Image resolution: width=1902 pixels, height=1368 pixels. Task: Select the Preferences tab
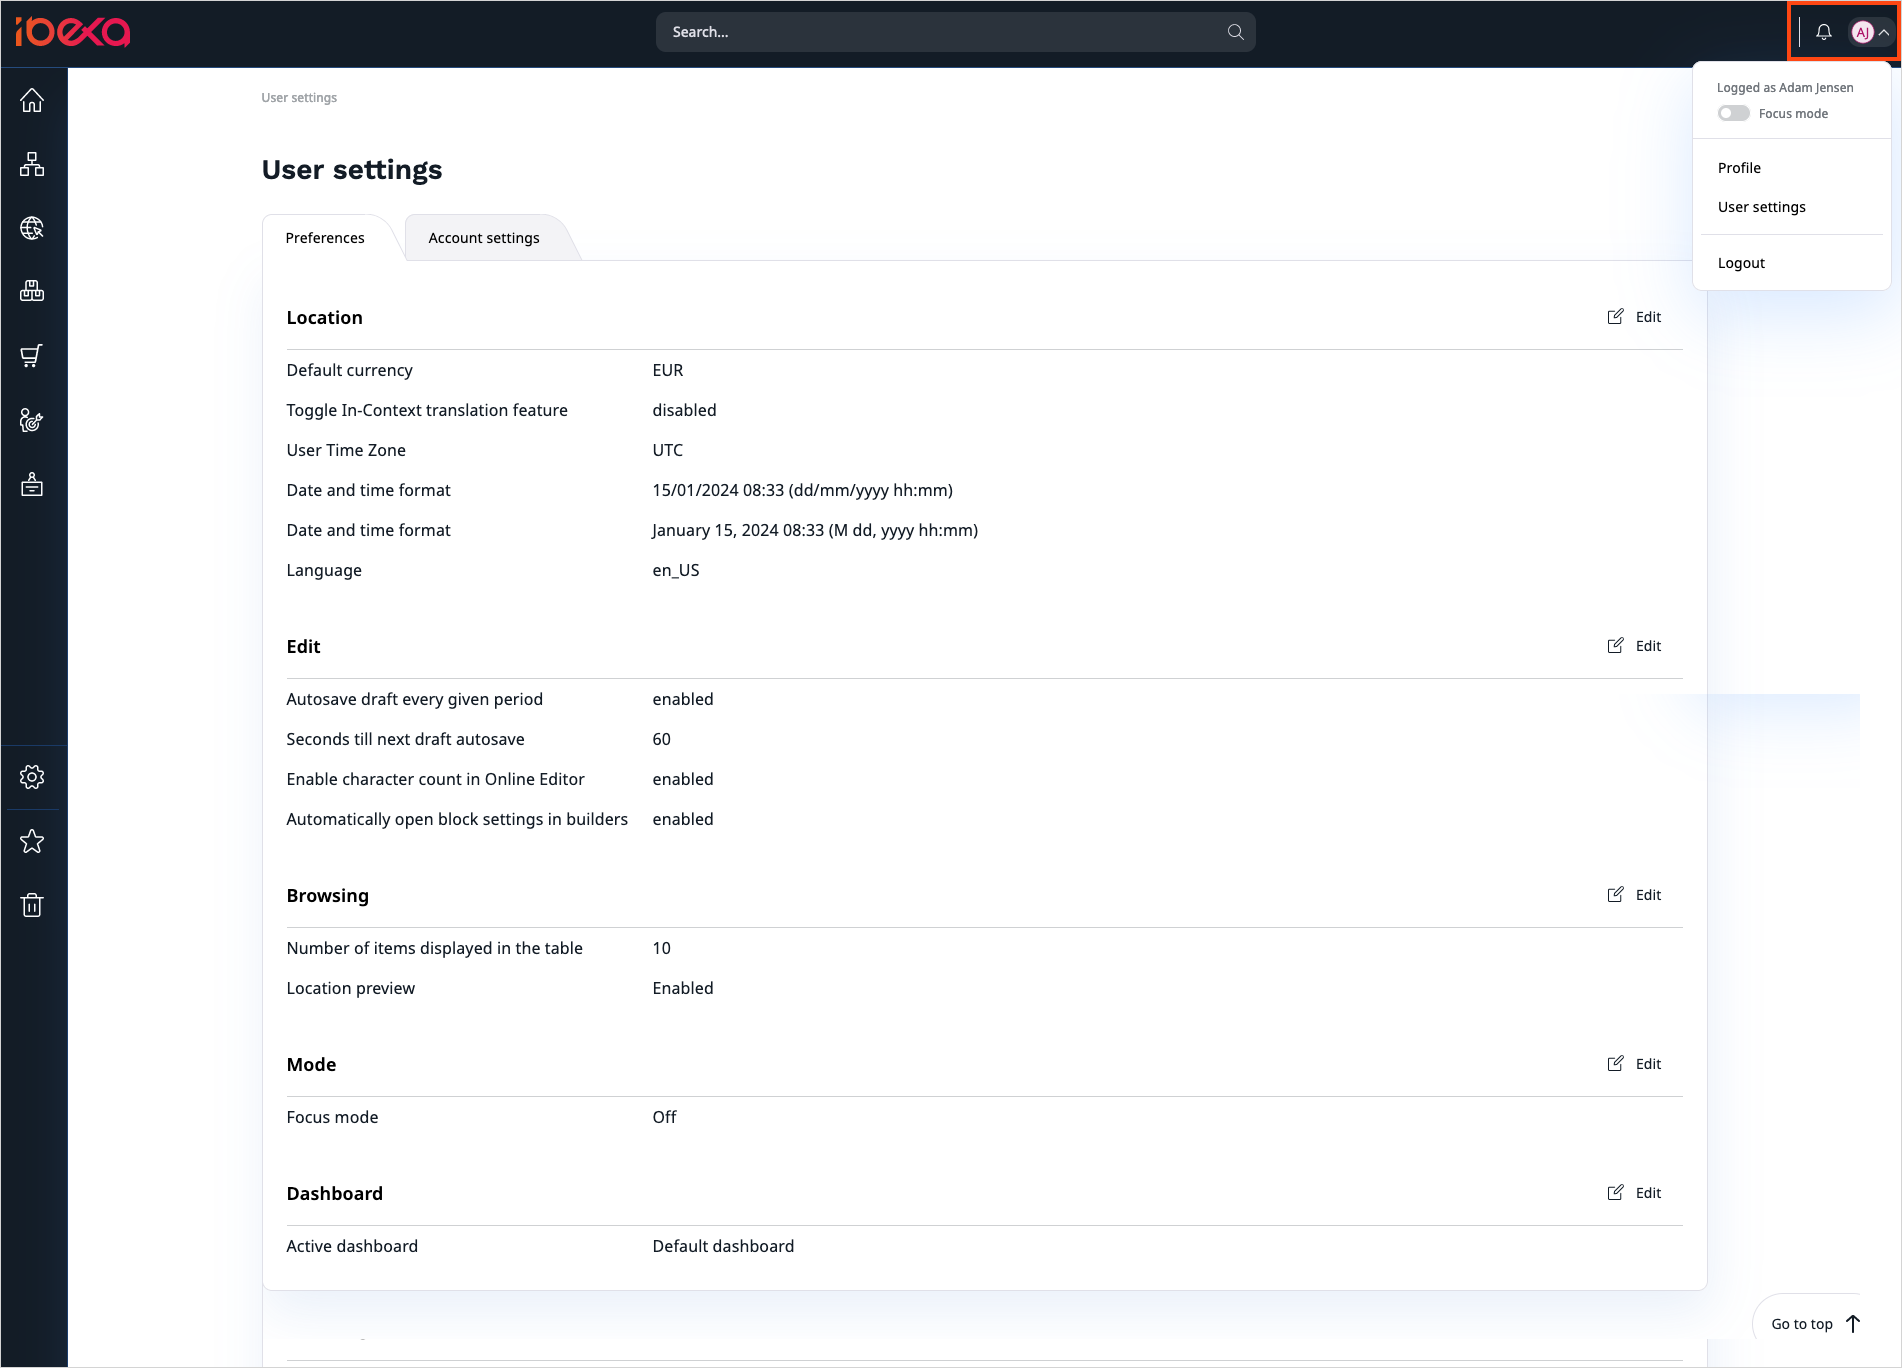point(324,237)
